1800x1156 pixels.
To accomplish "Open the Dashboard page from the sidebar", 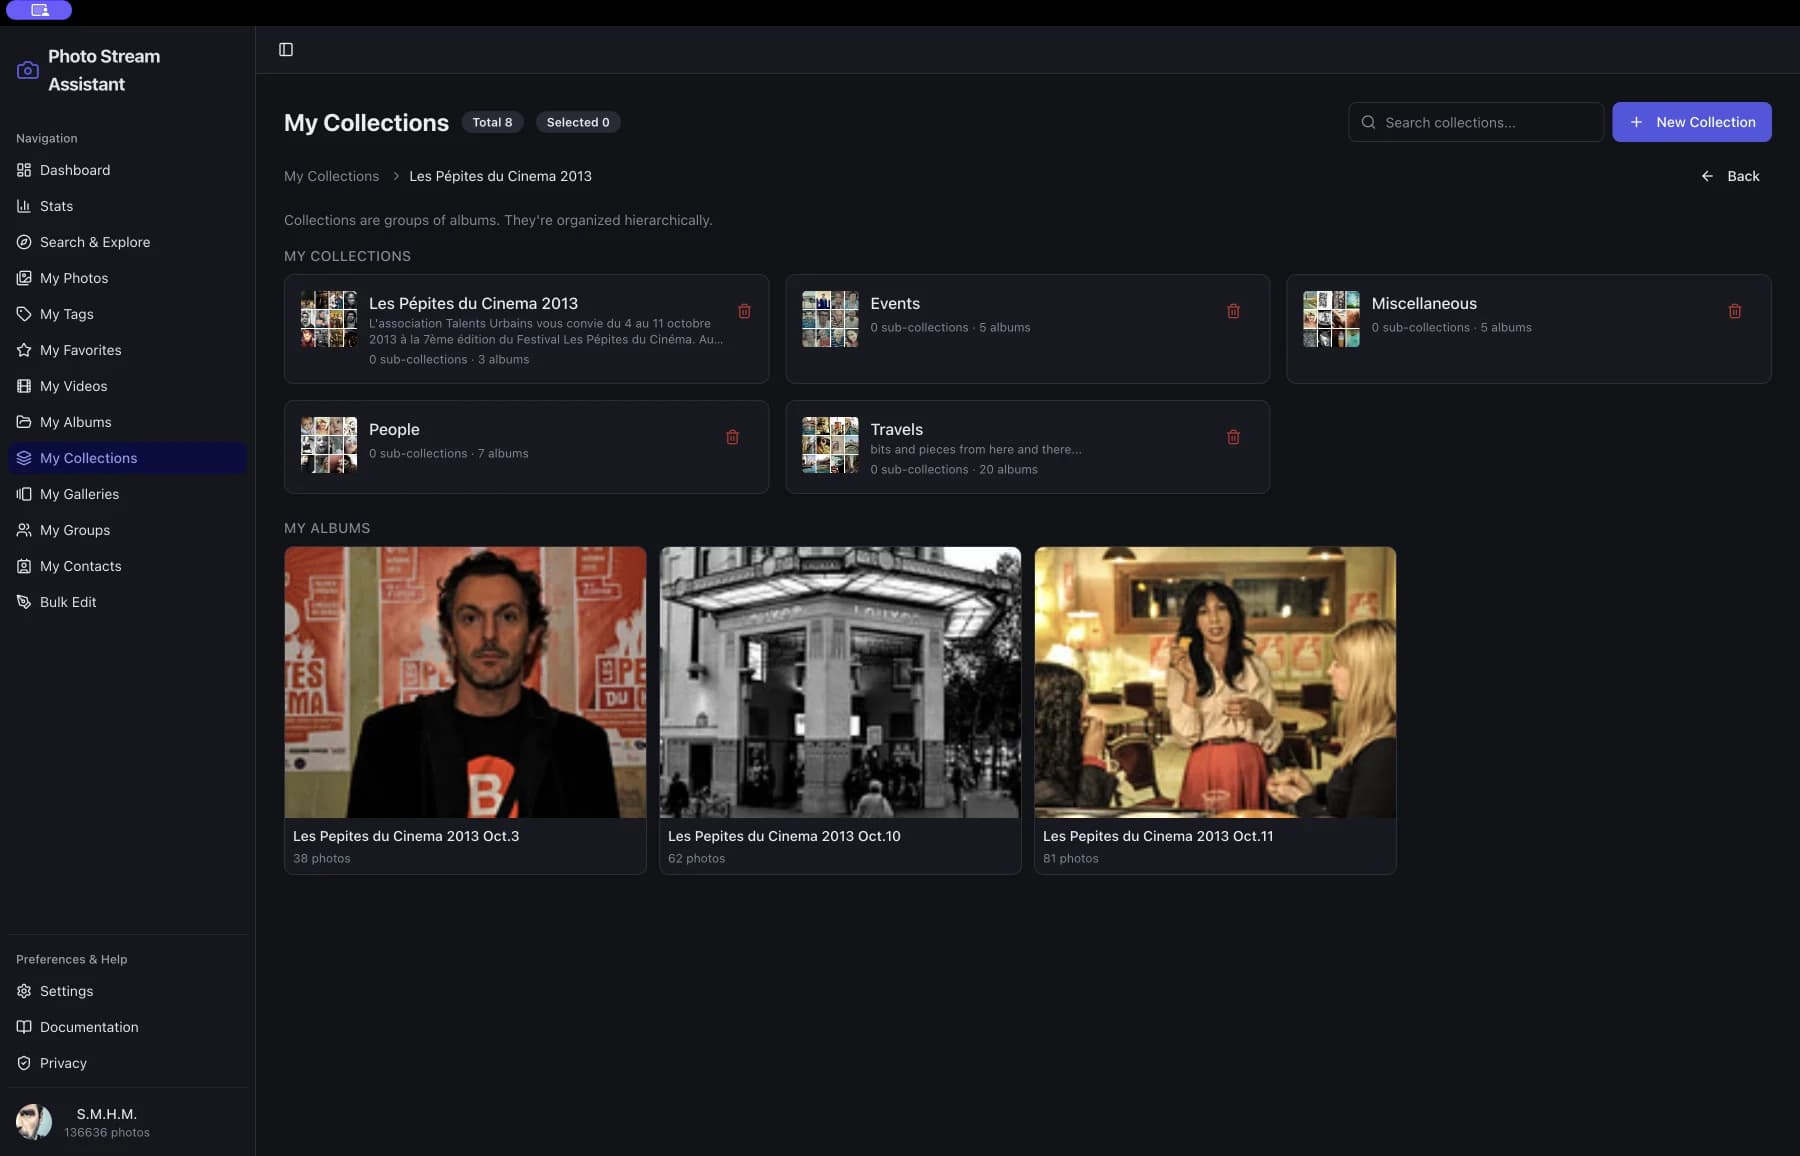I will 74,170.
